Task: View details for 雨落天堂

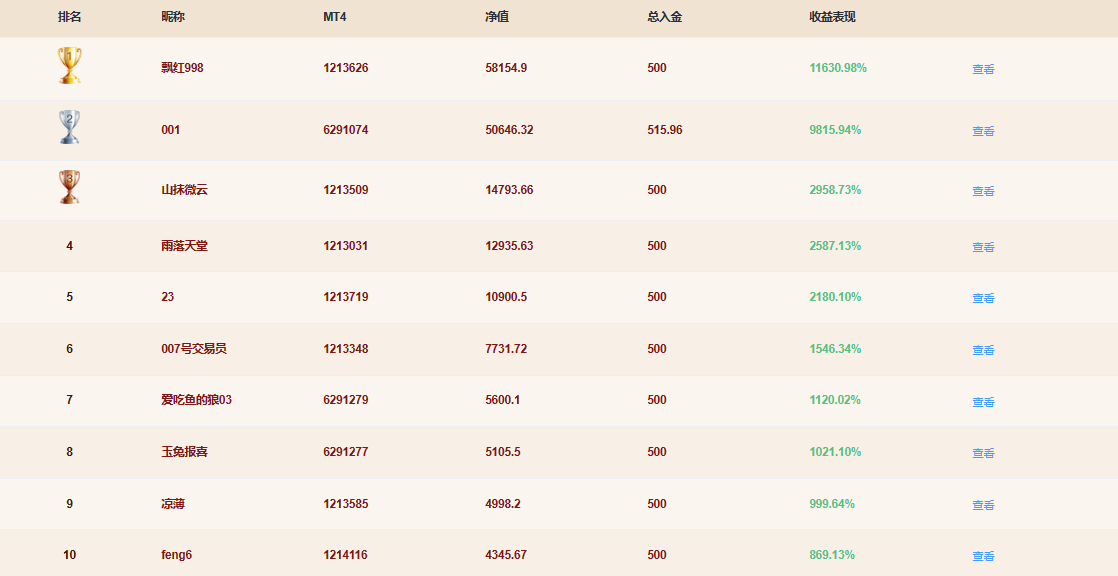Action: point(983,247)
